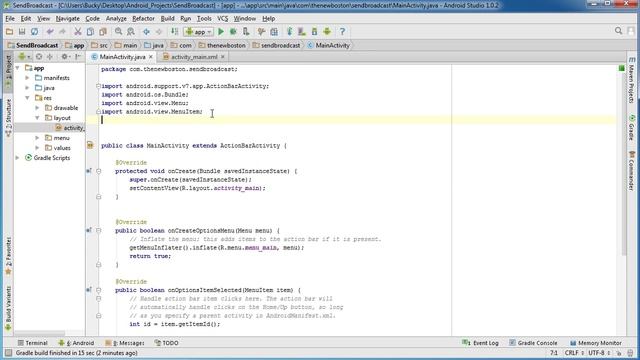Open the File menu
Screen dimensions: 640x360
pos(10,18)
